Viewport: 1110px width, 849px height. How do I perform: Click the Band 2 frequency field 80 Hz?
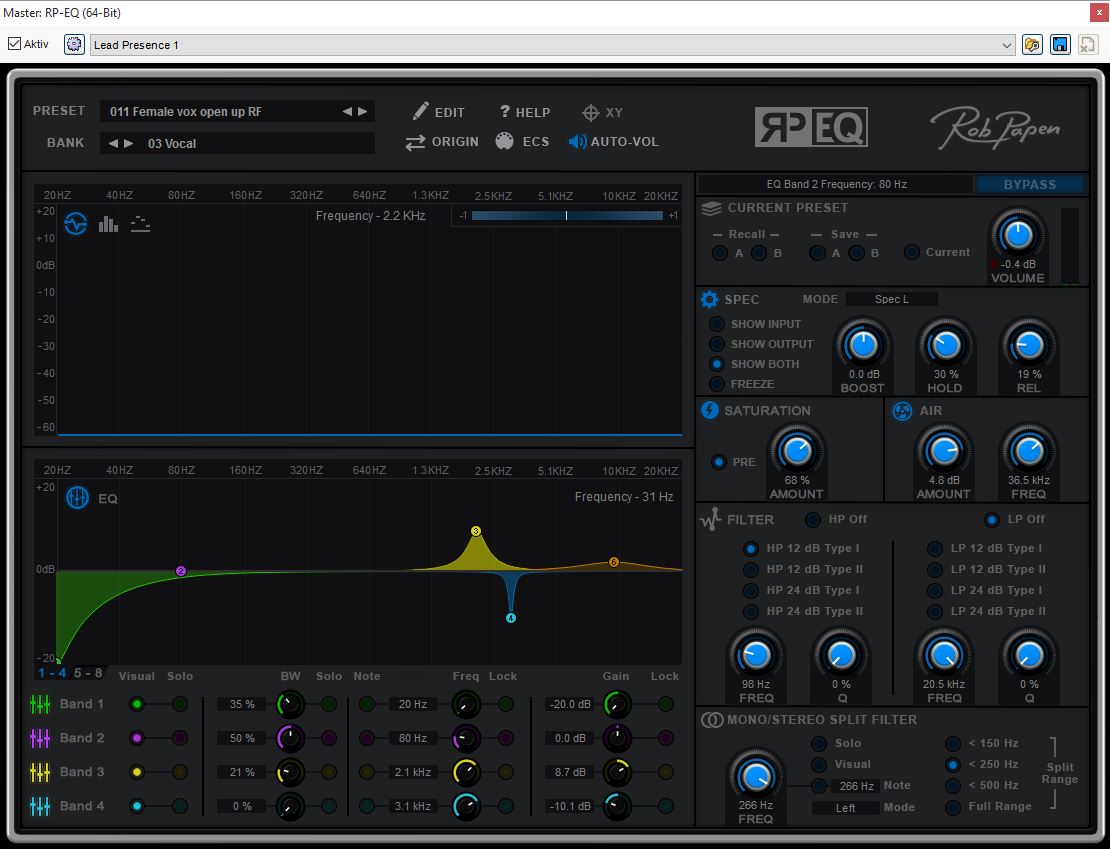(413, 738)
